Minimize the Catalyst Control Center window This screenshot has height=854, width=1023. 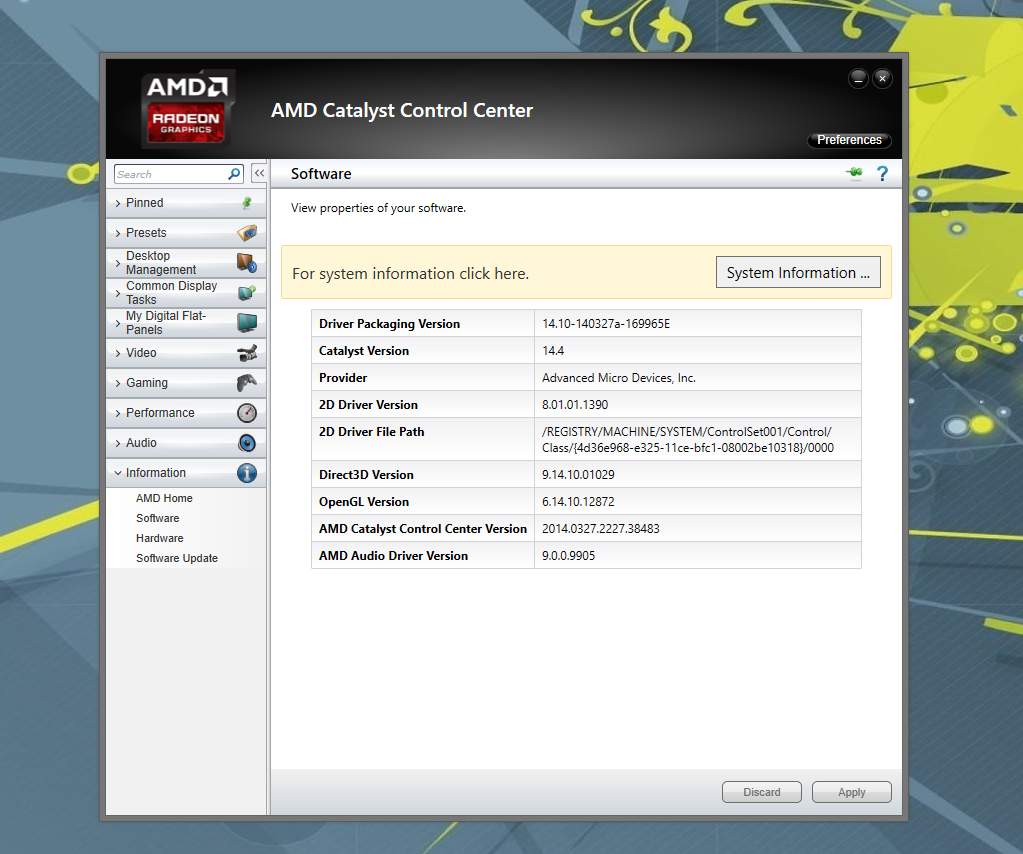coord(859,78)
